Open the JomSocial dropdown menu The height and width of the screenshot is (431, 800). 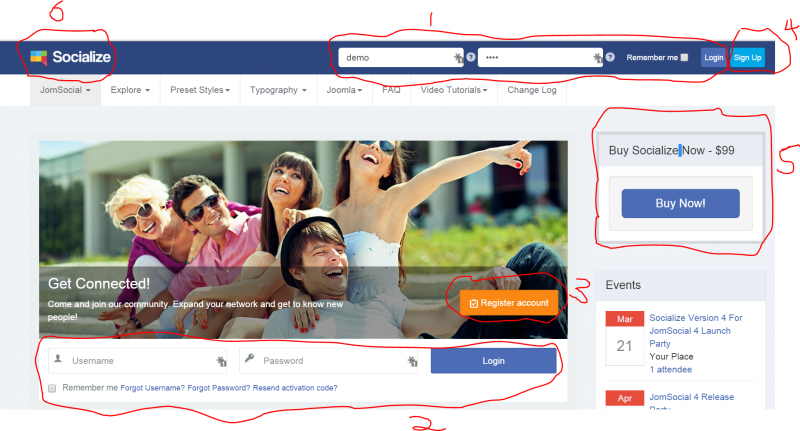click(65, 90)
